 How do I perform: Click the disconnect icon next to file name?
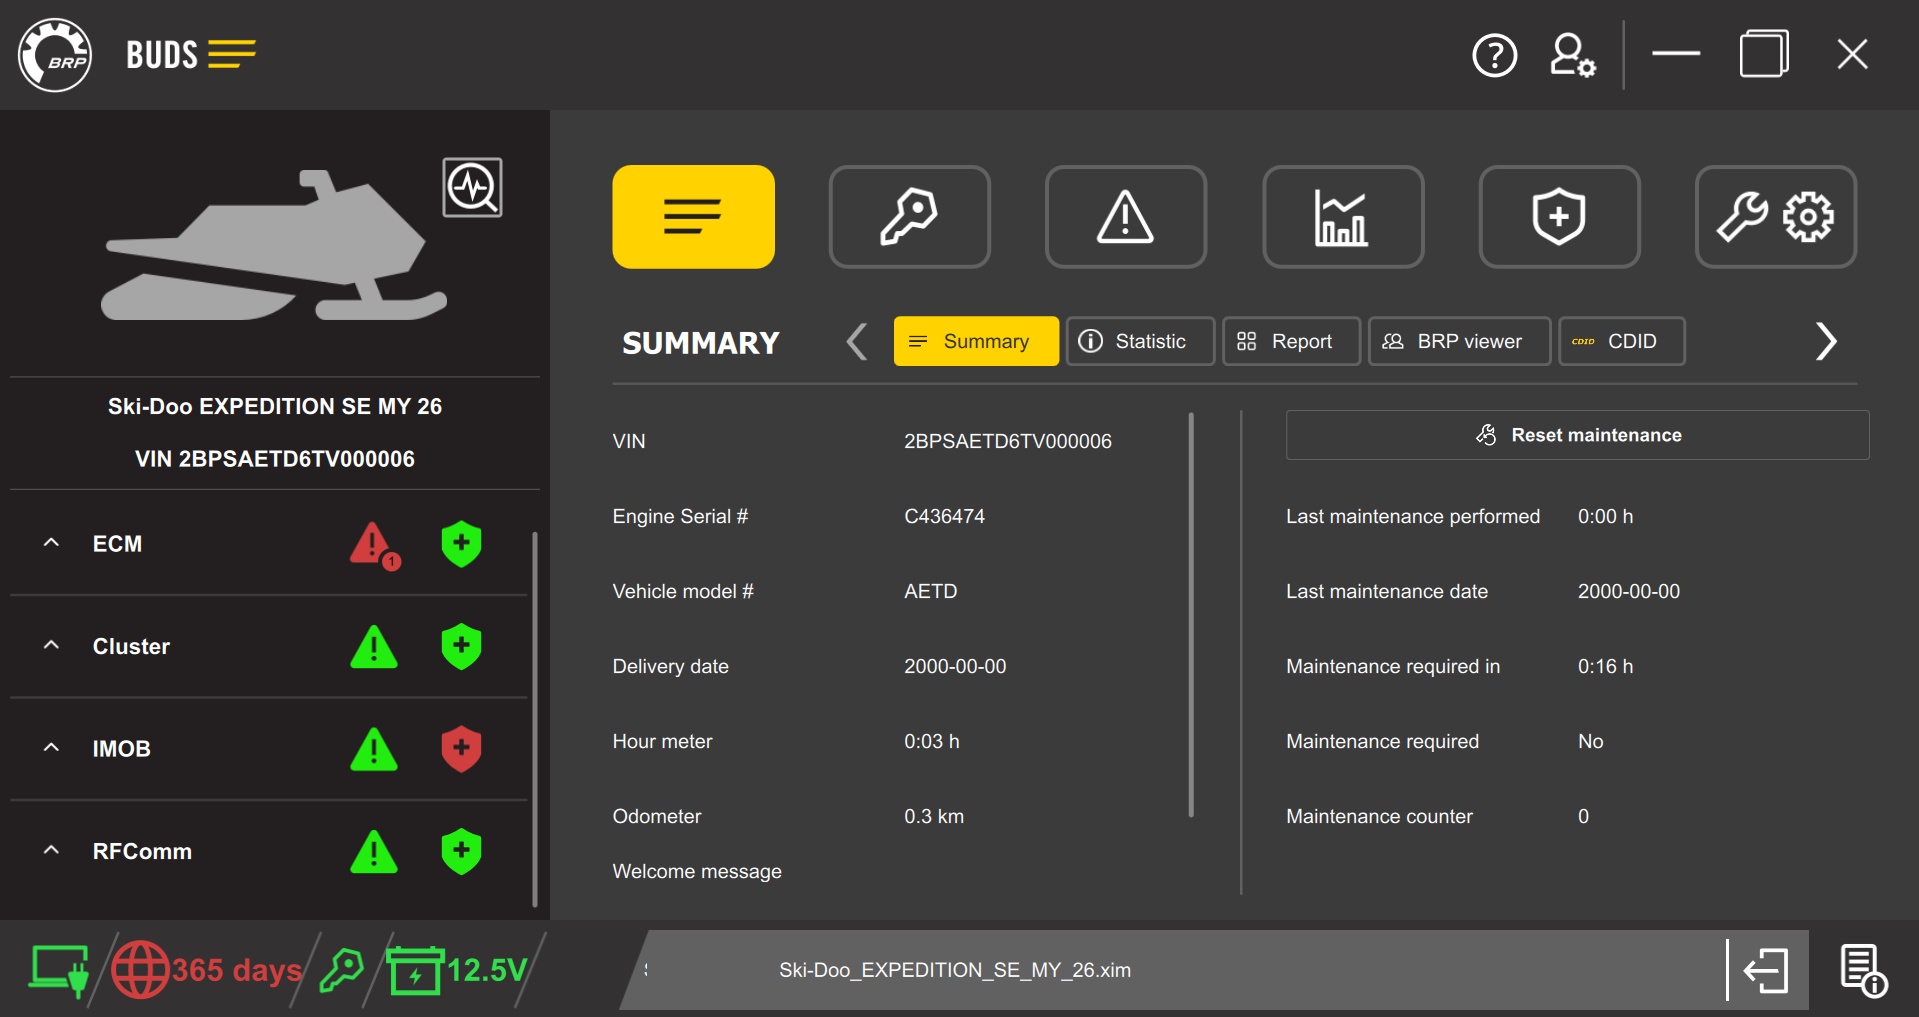[x=1766, y=969]
